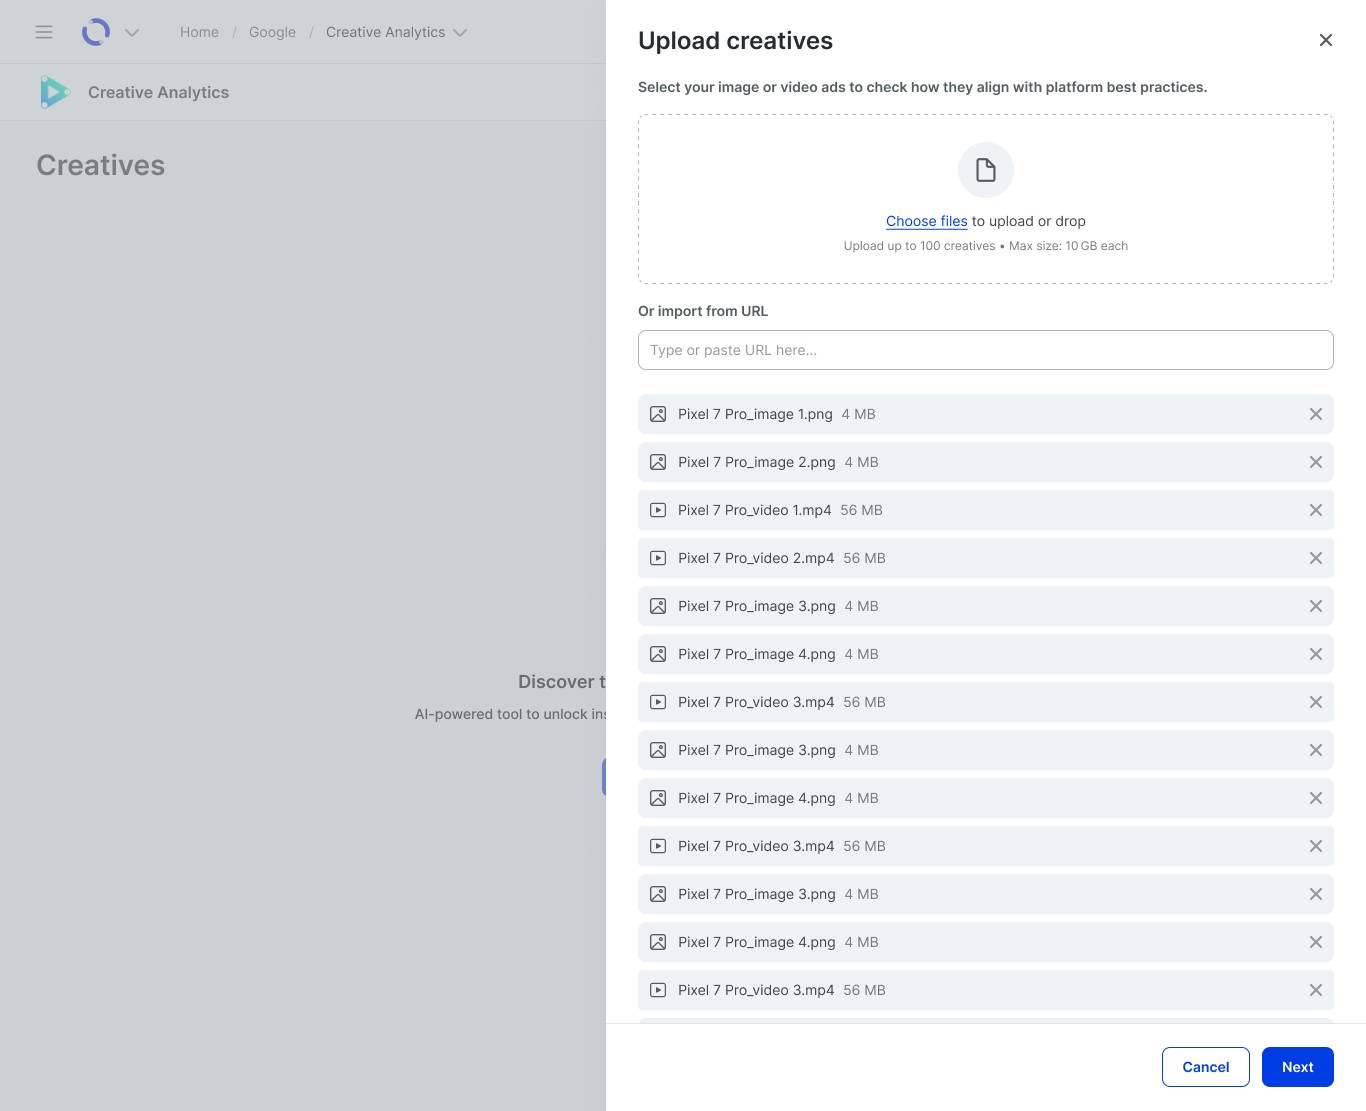Select the file name Pixel 7 Pro_image 2.png
The image size is (1366, 1111).
click(x=757, y=462)
